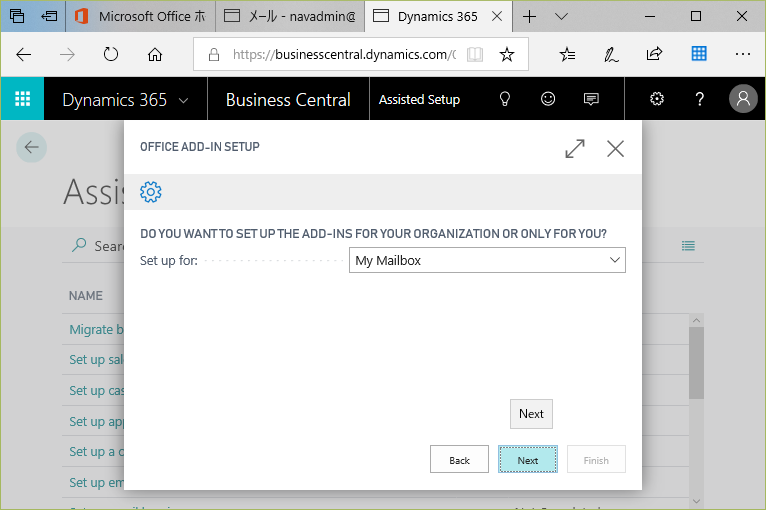
Task: Go forward in the browser
Action: 67,54
